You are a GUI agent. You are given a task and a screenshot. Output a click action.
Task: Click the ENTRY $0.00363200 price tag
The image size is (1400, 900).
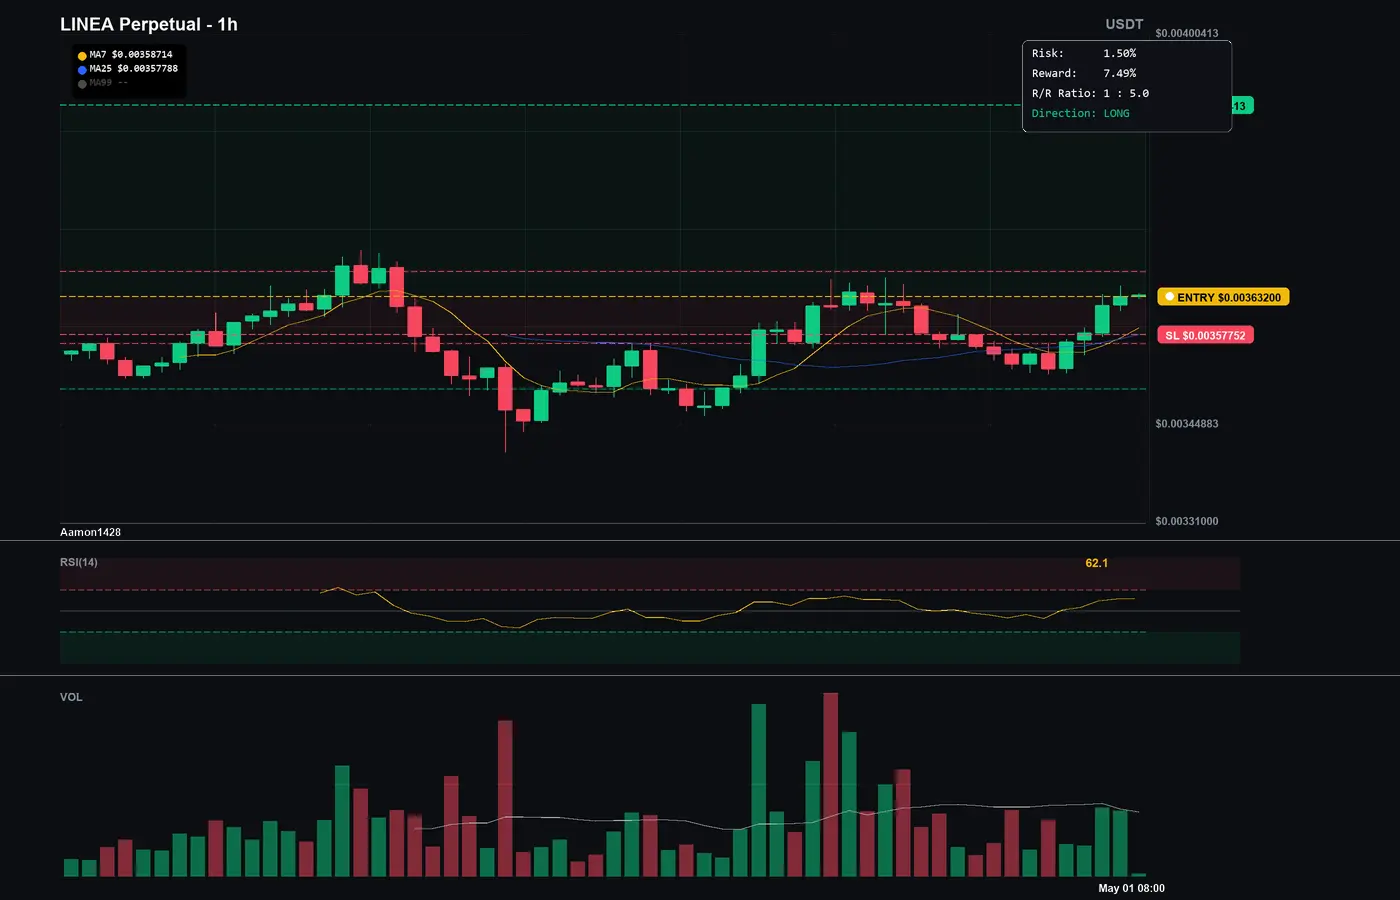(x=1223, y=297)
